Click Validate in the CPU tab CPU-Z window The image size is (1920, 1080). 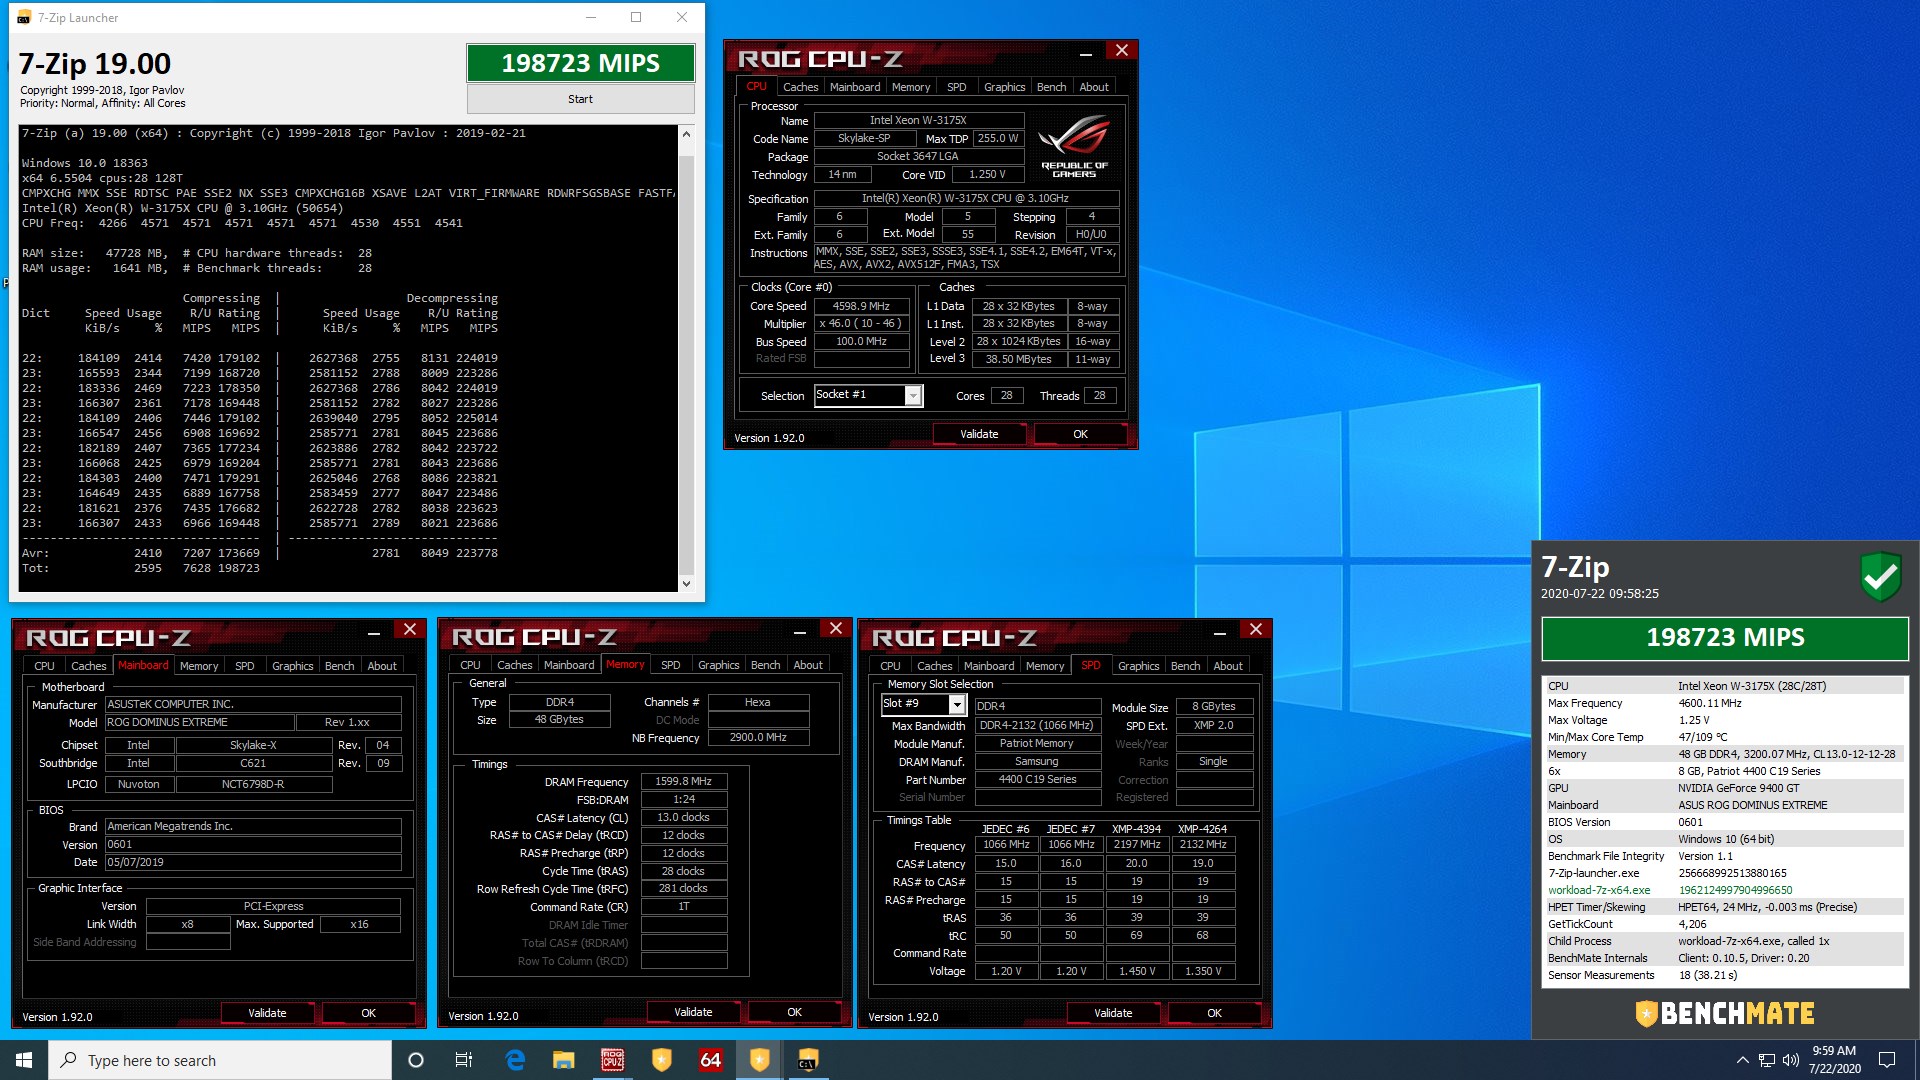tap(979, 434)
